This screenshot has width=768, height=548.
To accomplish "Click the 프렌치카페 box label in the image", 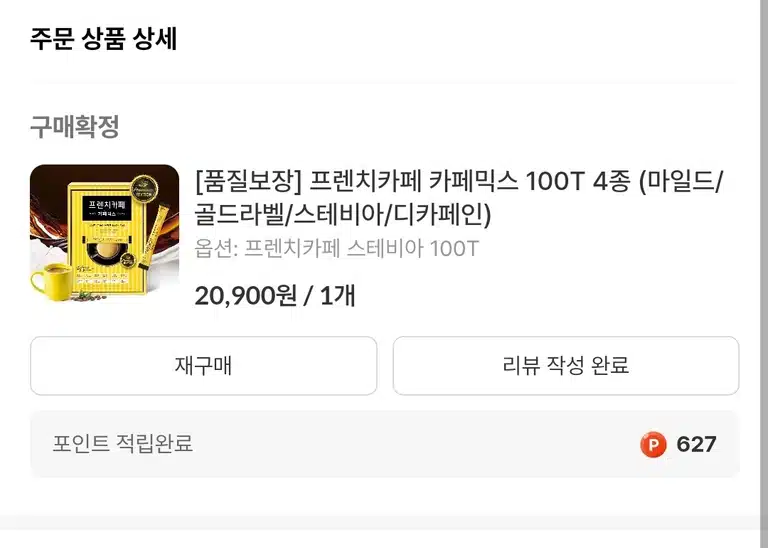I will point(107,208).
